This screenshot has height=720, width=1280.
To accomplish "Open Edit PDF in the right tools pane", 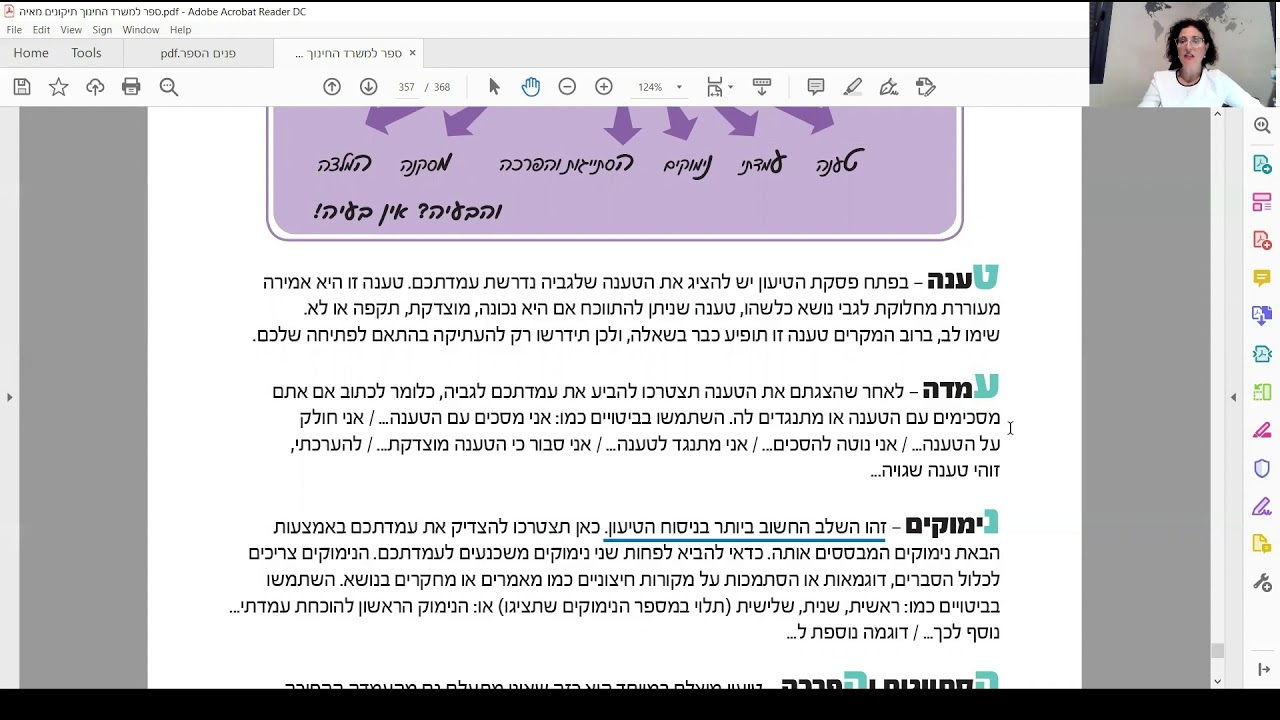I will click(x=1262, y=202).
